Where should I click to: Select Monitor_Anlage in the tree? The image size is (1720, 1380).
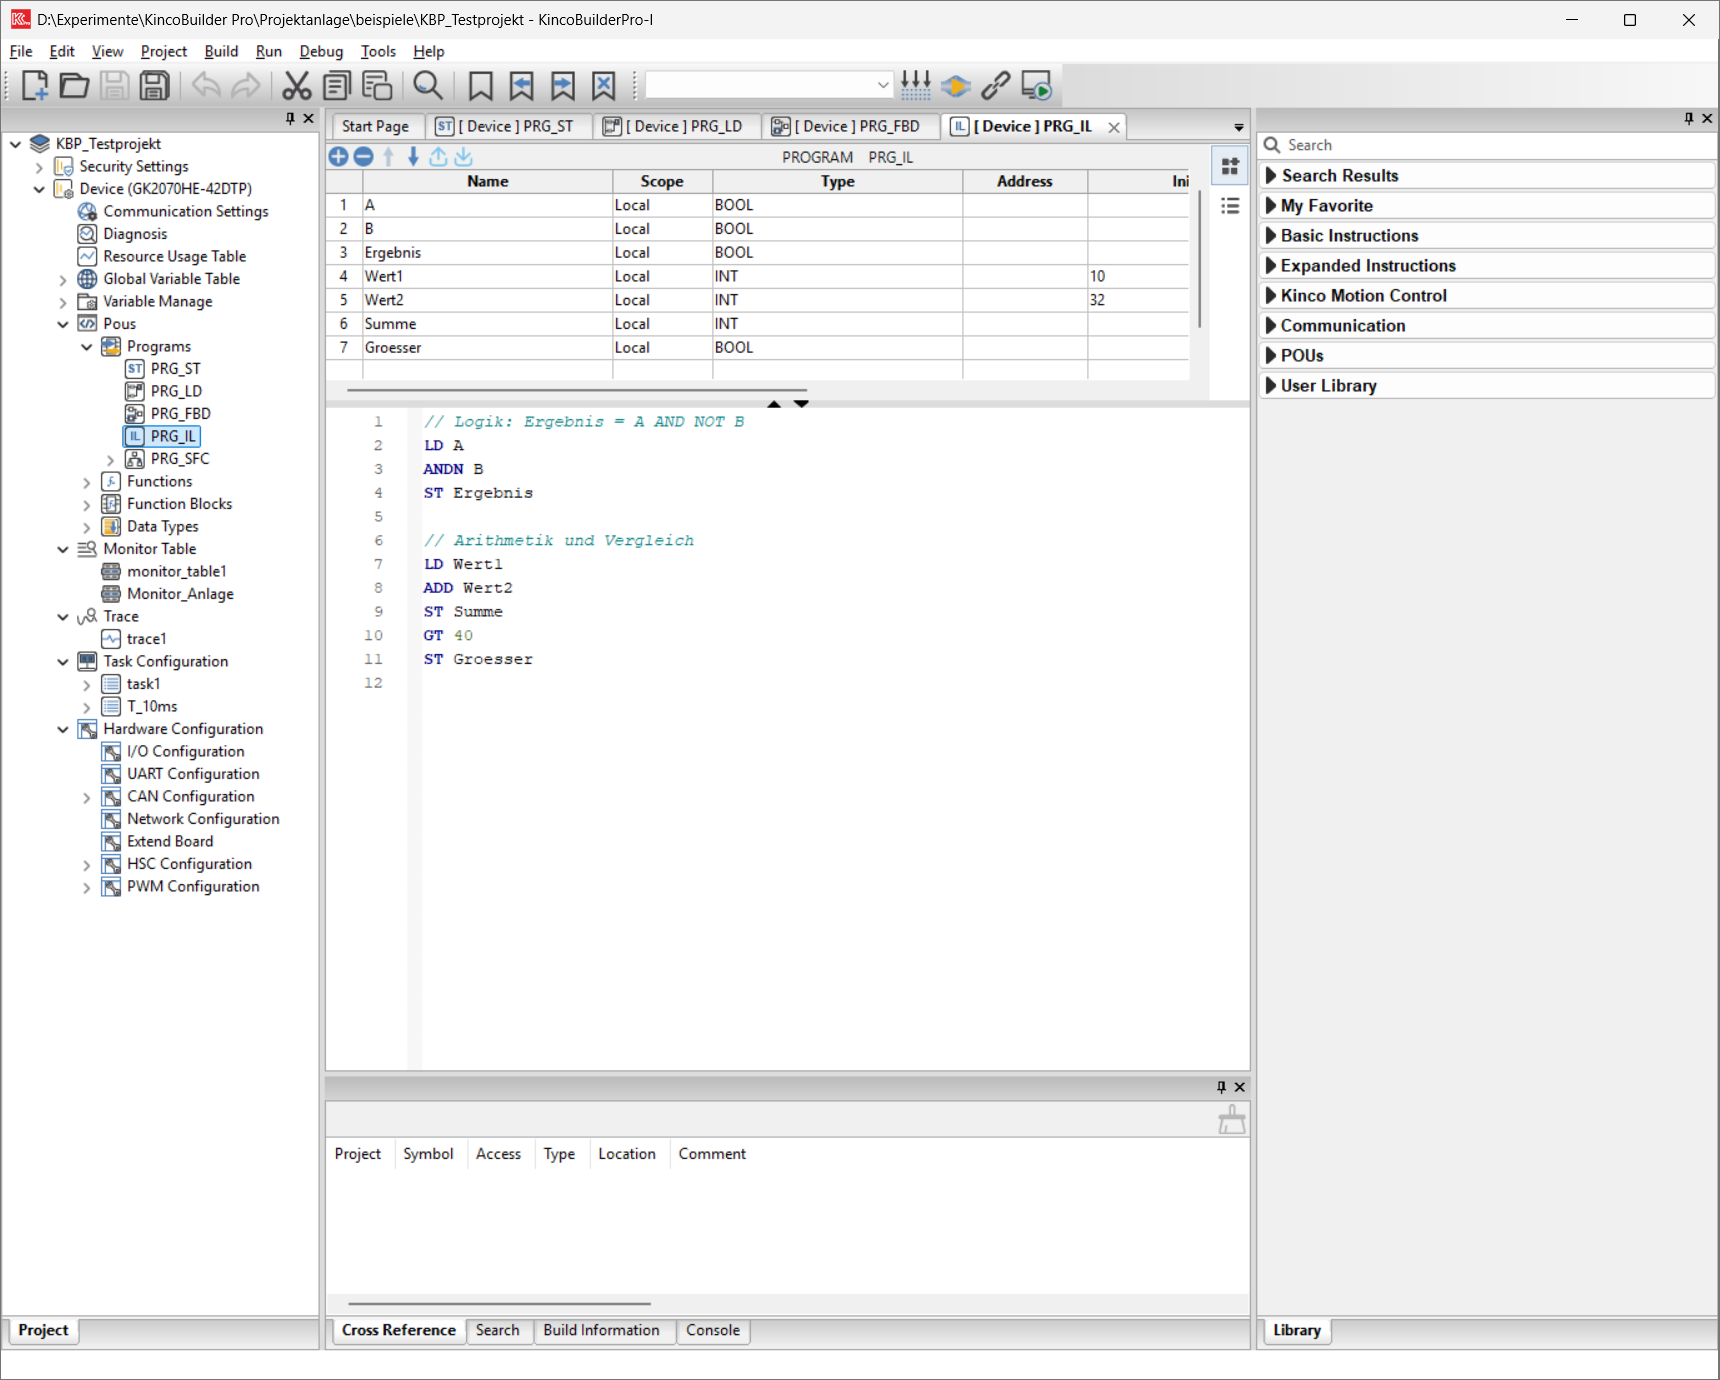tap(180, 594)
